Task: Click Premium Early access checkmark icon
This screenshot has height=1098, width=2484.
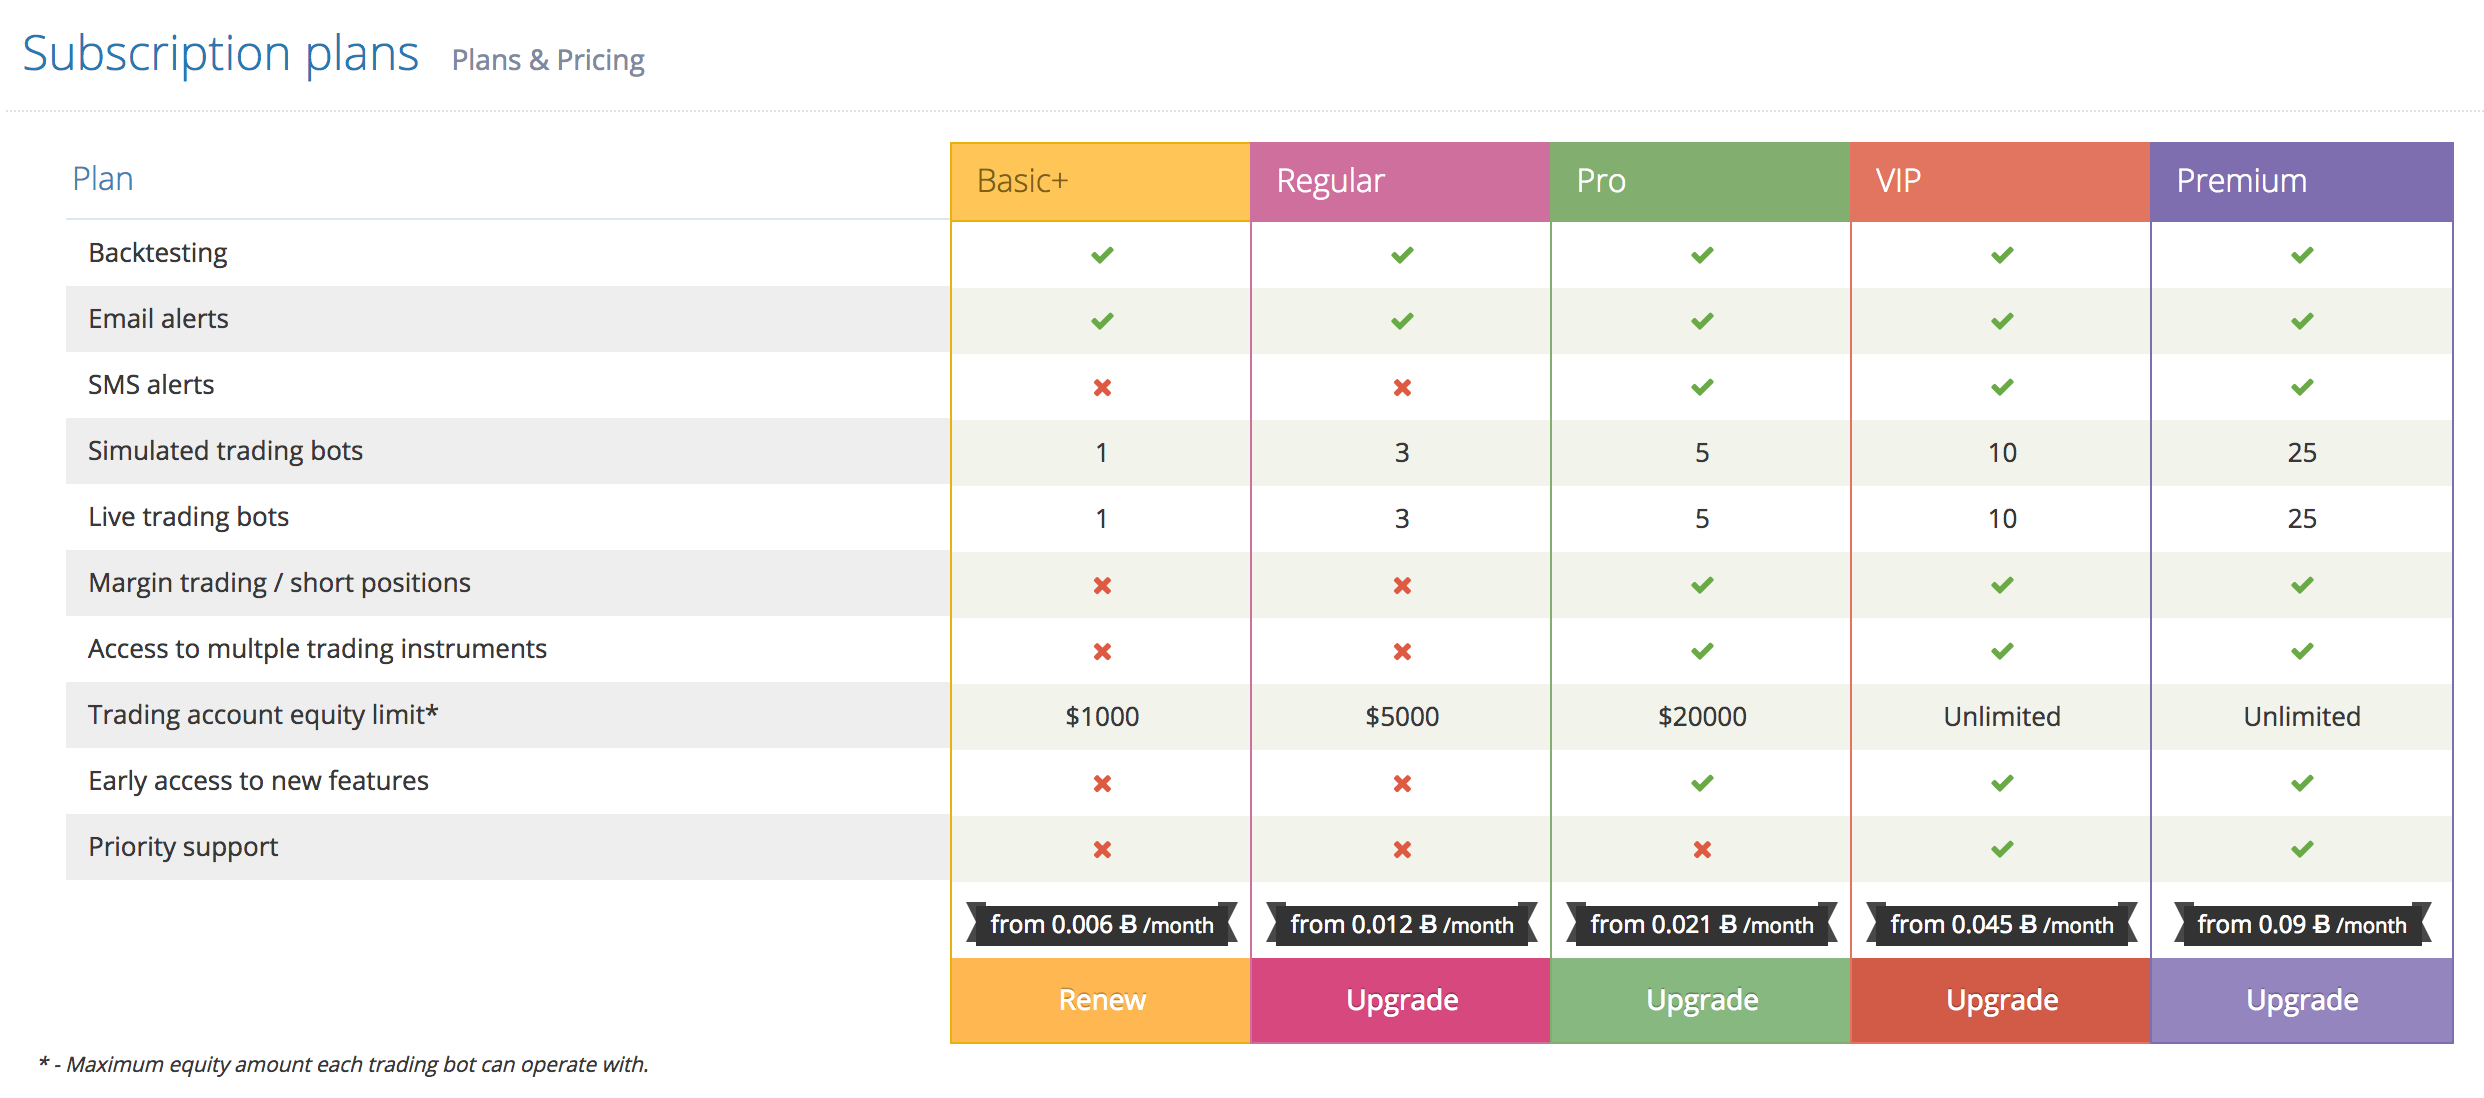Action: point(2302,783)
